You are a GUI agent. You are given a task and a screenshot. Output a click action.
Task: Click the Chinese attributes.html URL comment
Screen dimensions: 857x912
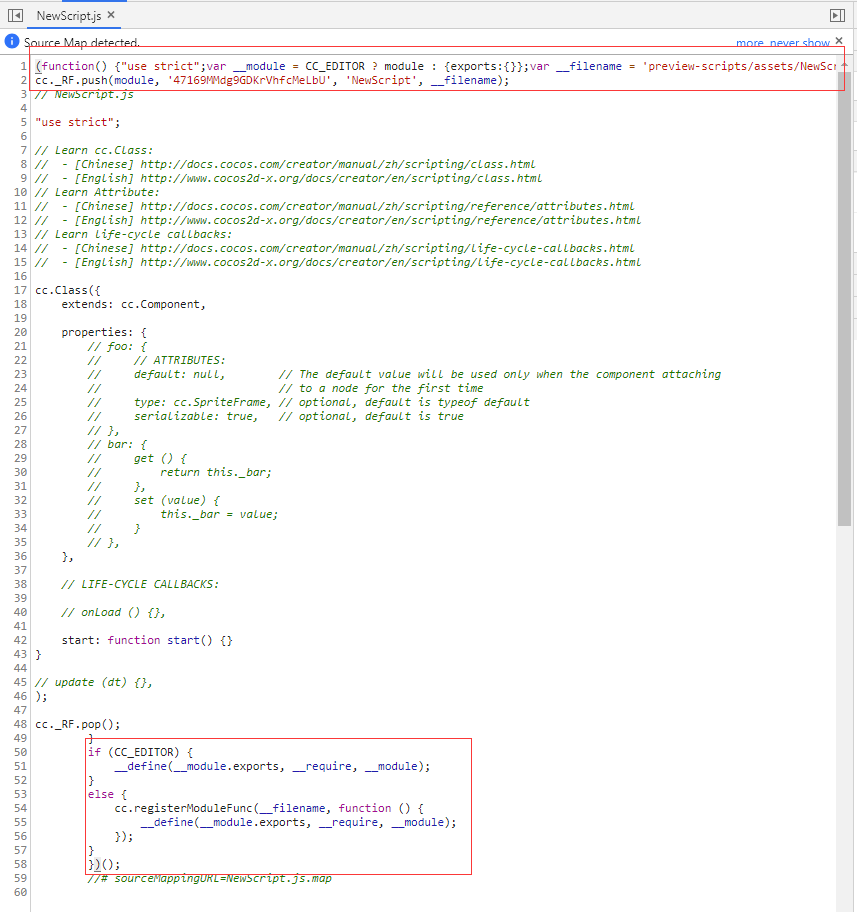coord(335,206)
